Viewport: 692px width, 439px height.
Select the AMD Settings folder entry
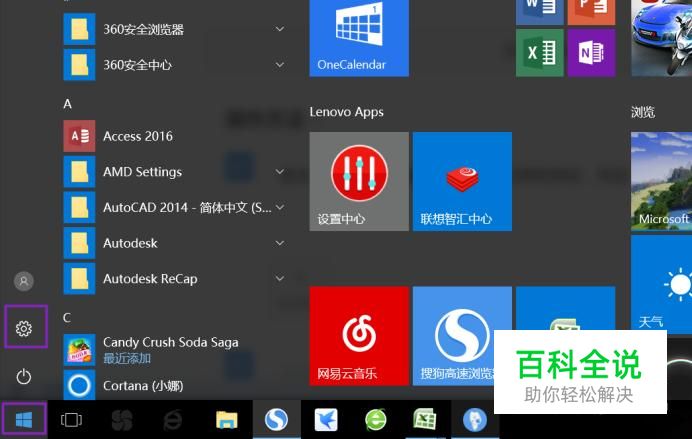pos(177,172)
